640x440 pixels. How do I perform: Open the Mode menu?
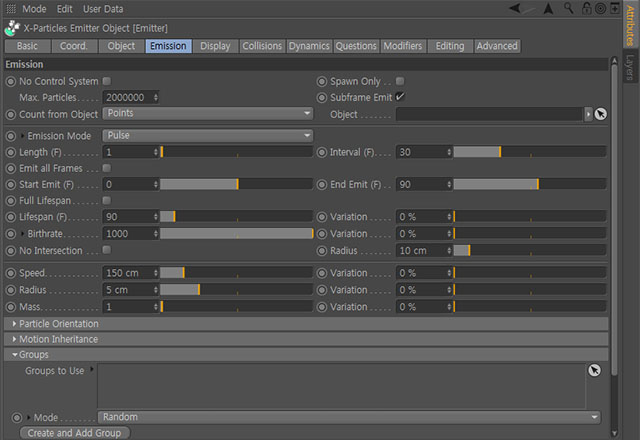(34, 9)
